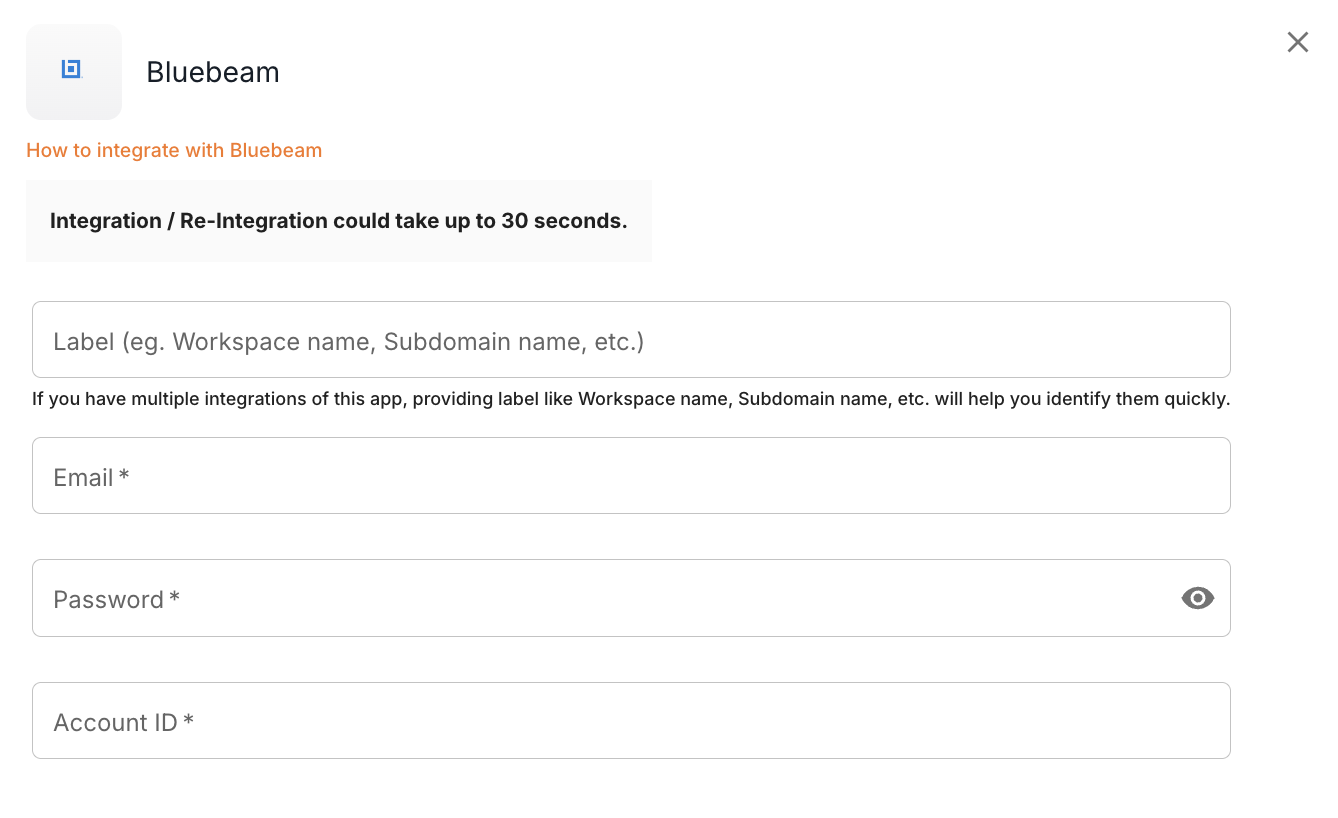1338x818 pixels.
Task: Click the "Password" placeholder text
Action: click(108, 600)
